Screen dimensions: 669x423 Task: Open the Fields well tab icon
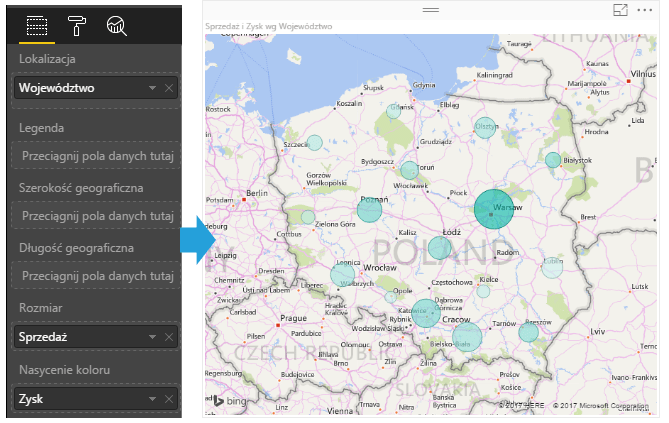point(38,26)
